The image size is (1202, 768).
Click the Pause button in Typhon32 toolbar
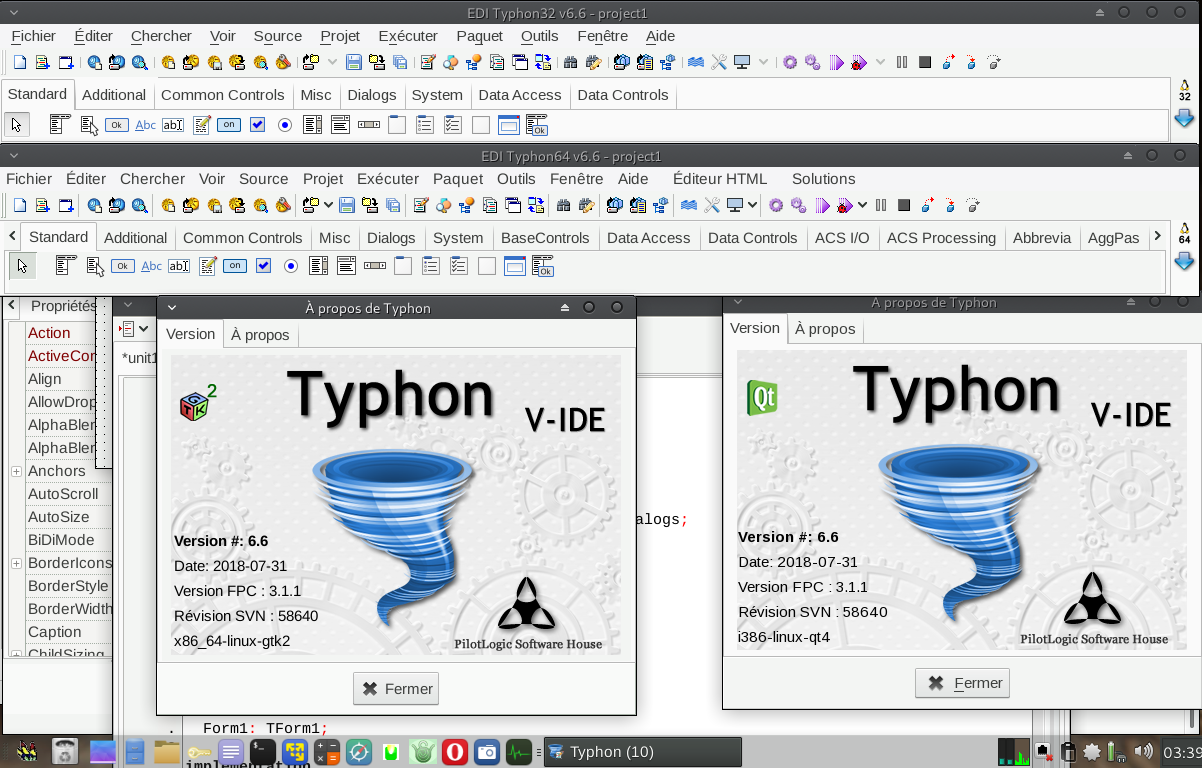902,62
